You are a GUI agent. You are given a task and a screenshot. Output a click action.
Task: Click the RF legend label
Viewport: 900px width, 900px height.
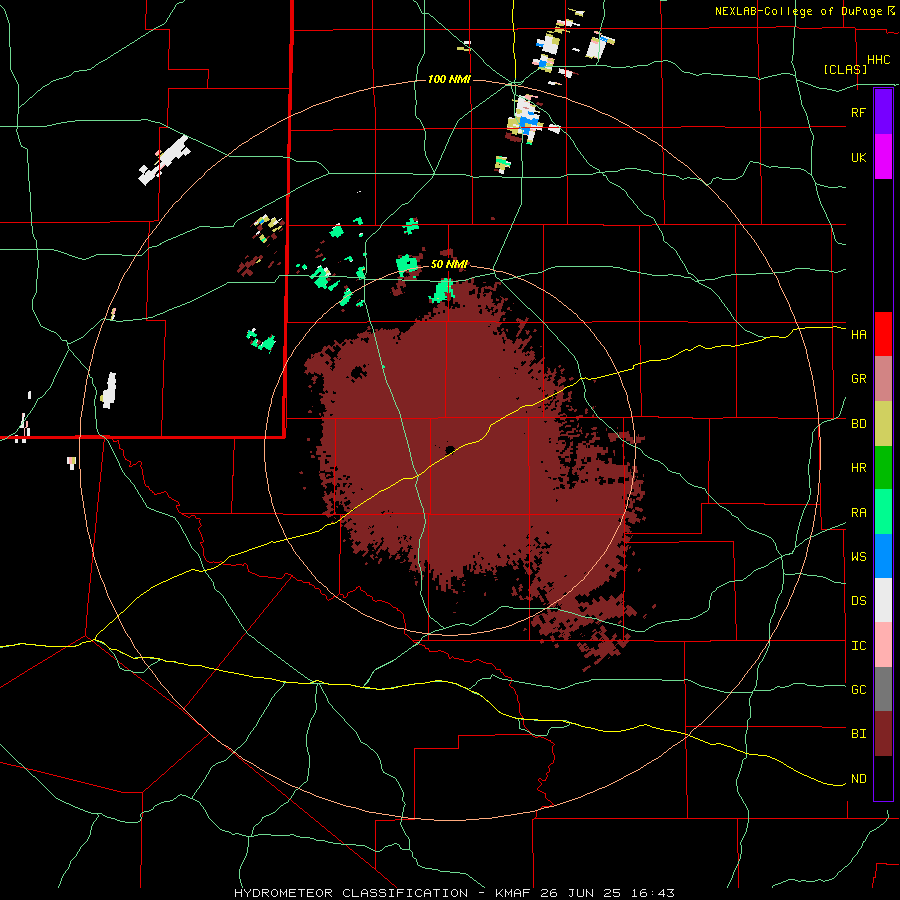tap(858, 112)
